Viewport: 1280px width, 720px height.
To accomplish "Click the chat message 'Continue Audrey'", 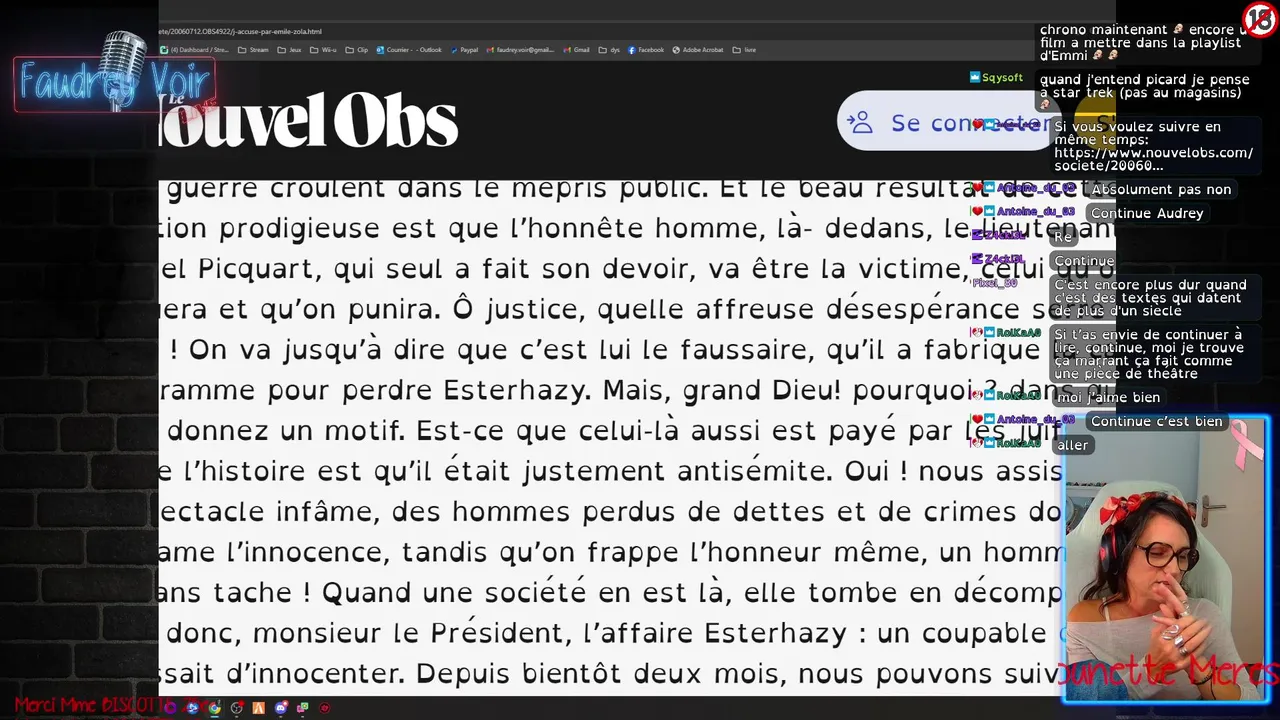I will (x=1147, y=213).
